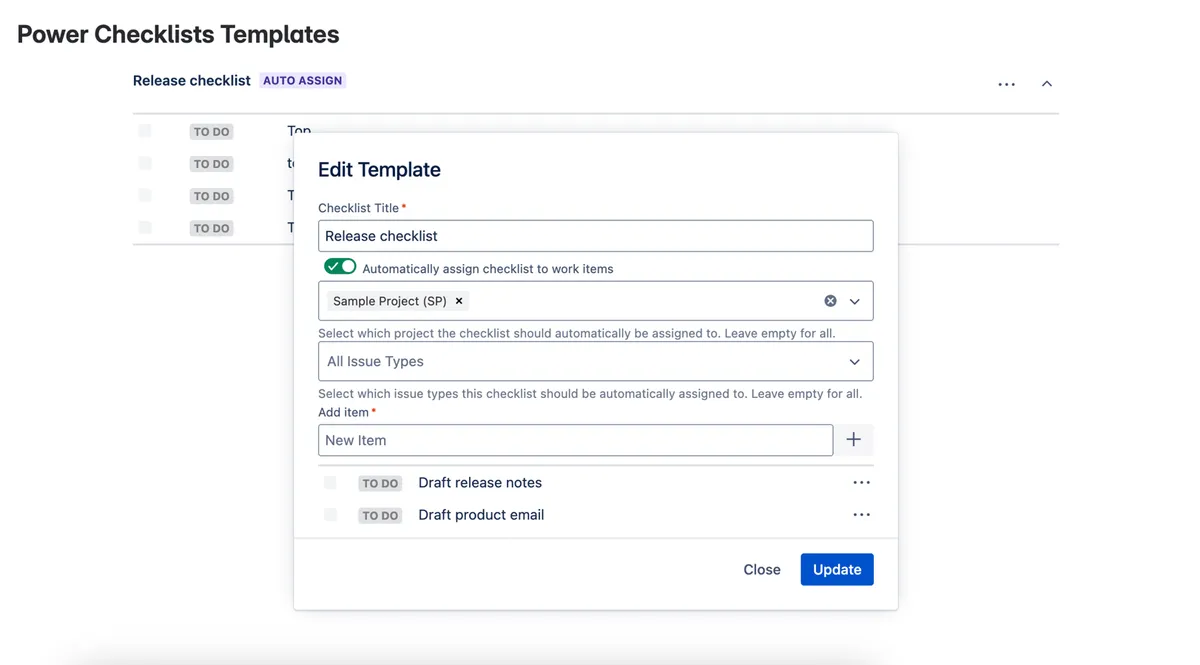Click the automatically assign checklist label
Image resolution: width=1200 pixels, height=665 pixels.
click(x=488, y=269)
